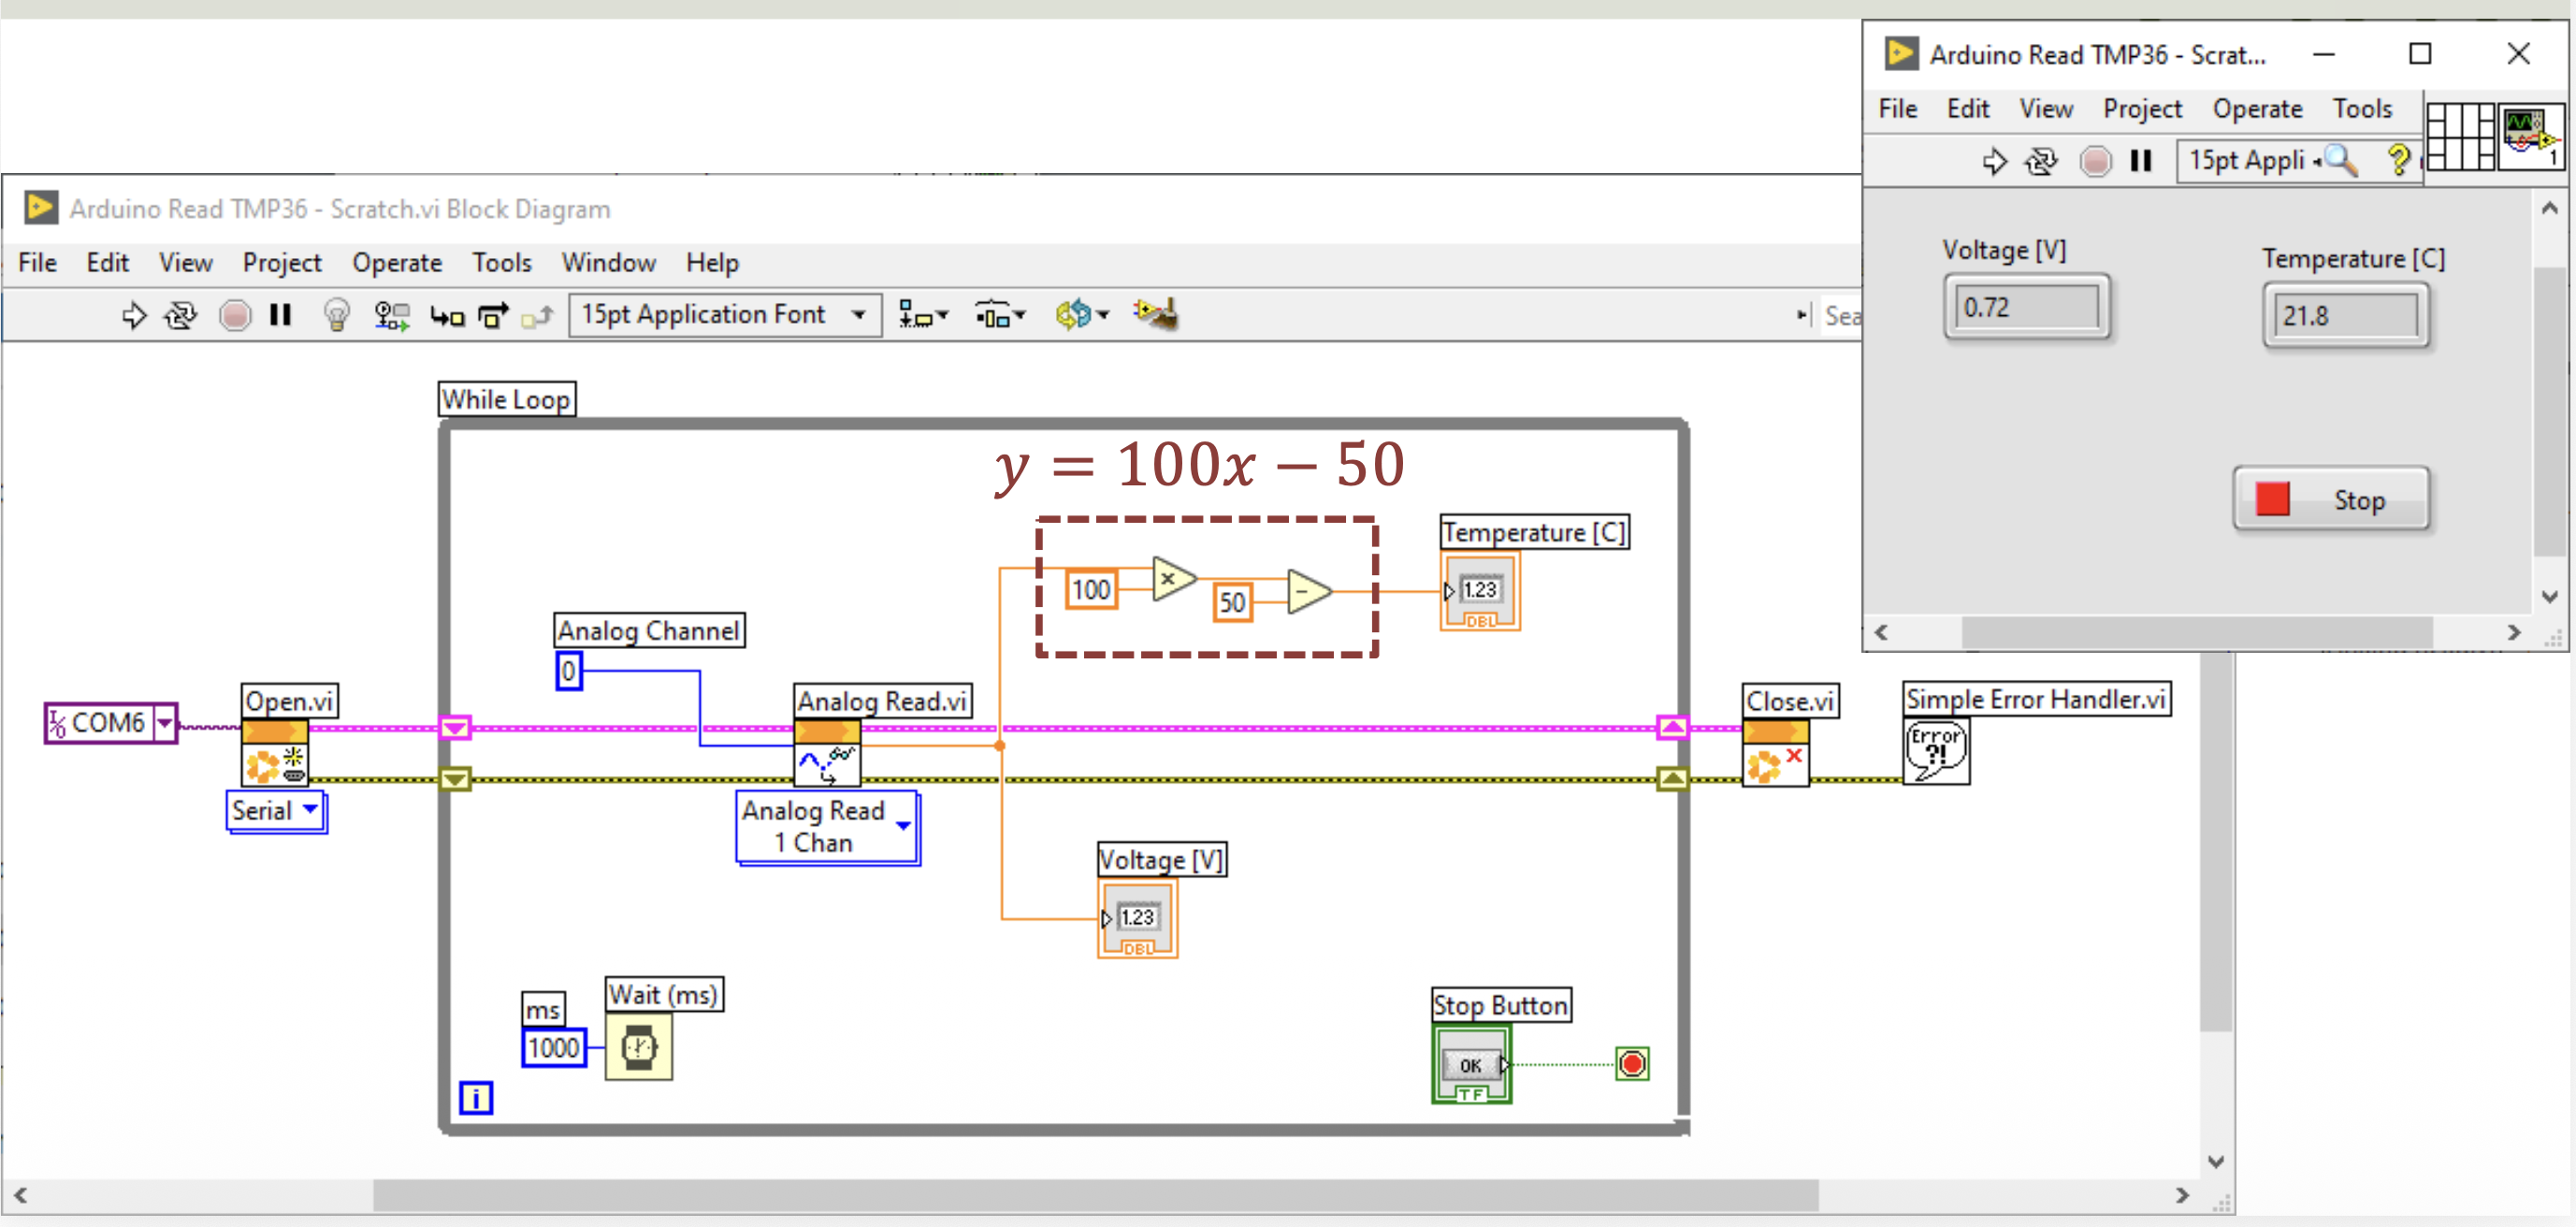Click vertical scrollbar of front panel
This screenshot has height=1227, width=2576.
2550,410
